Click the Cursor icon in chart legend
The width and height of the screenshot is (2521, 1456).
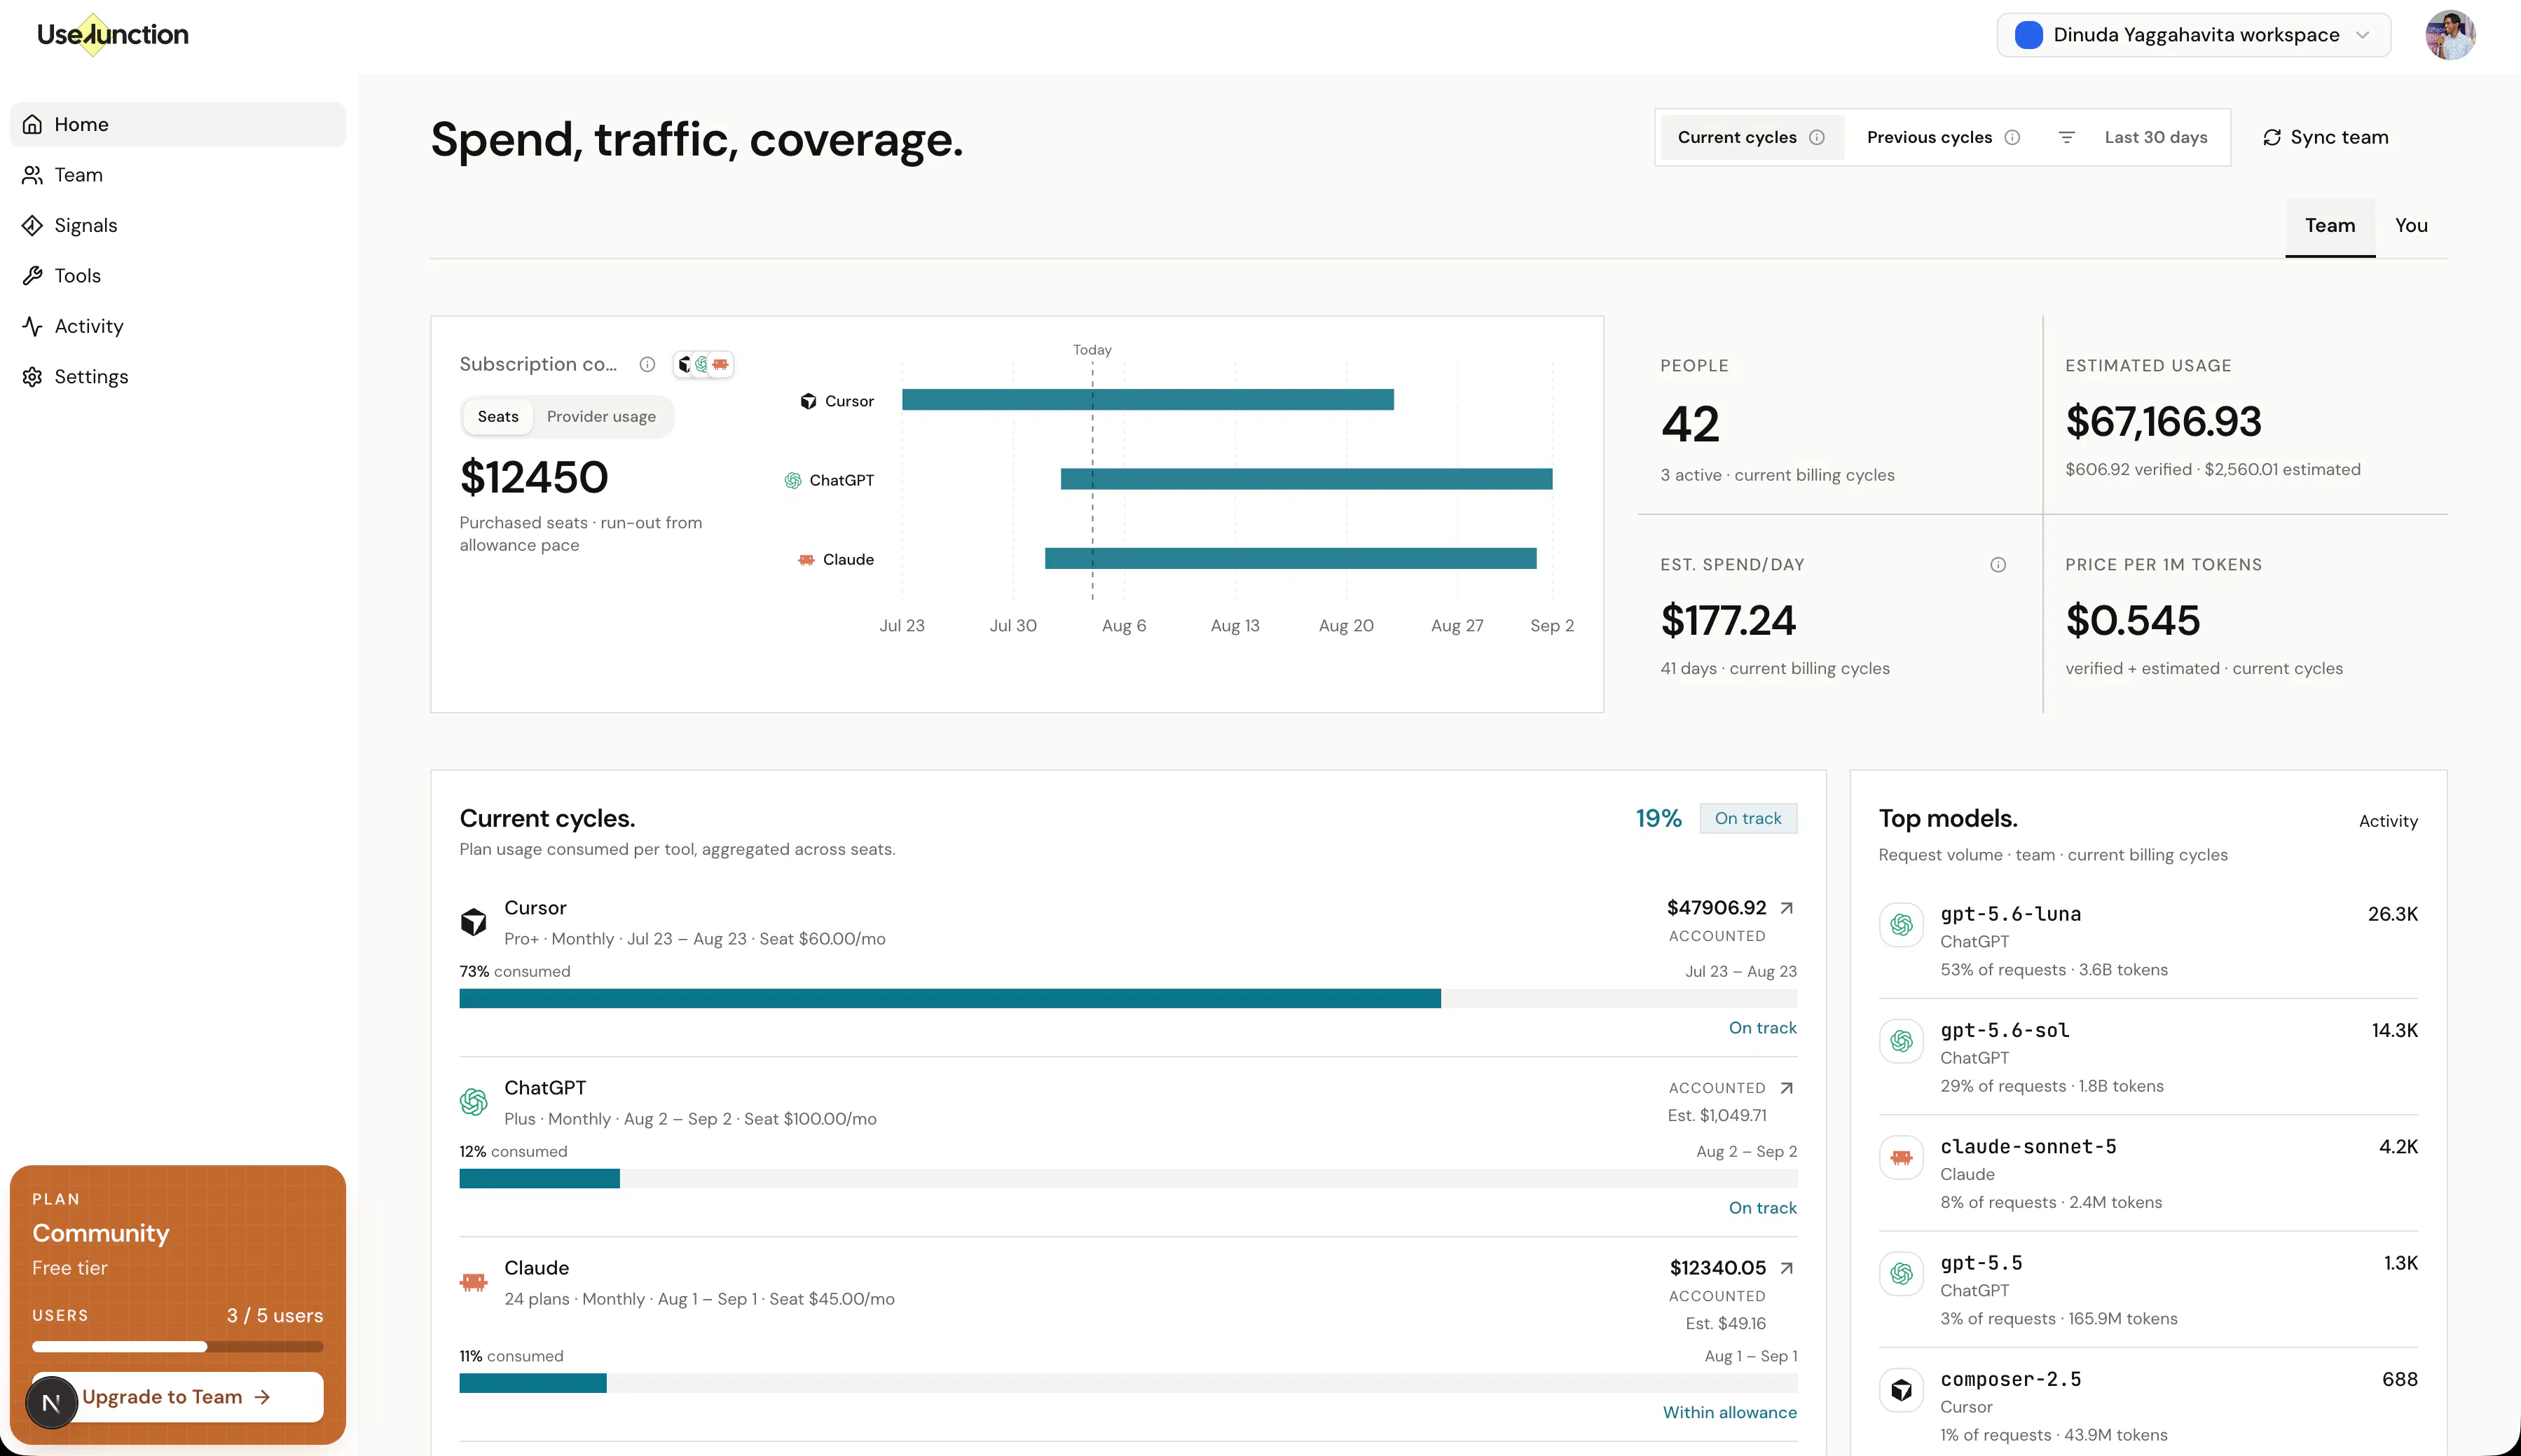[x=808, y=401]
